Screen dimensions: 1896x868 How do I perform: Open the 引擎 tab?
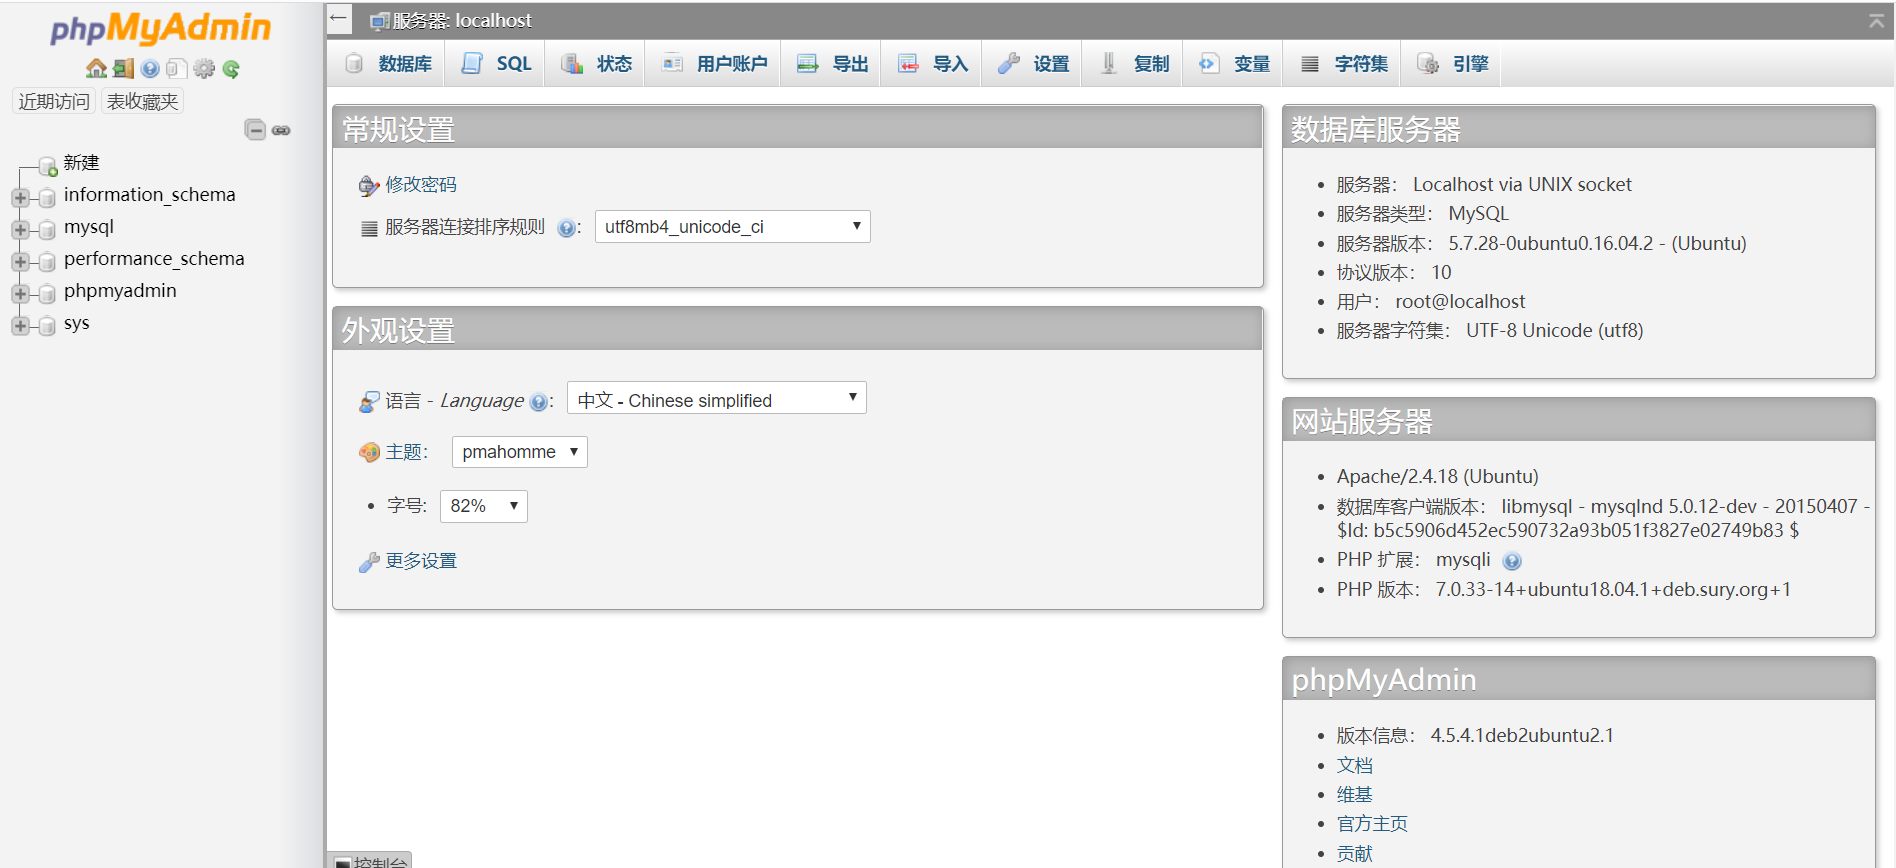[x=1452, y=64]
